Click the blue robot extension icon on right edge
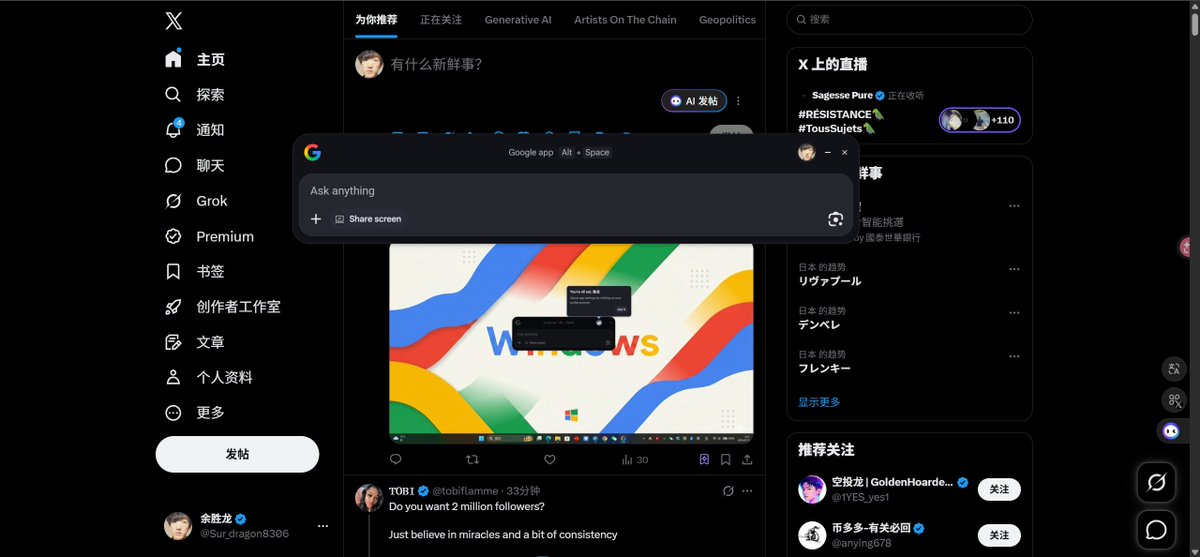Viewport: 1200px width, 557px height. [x=1171, y=430]
